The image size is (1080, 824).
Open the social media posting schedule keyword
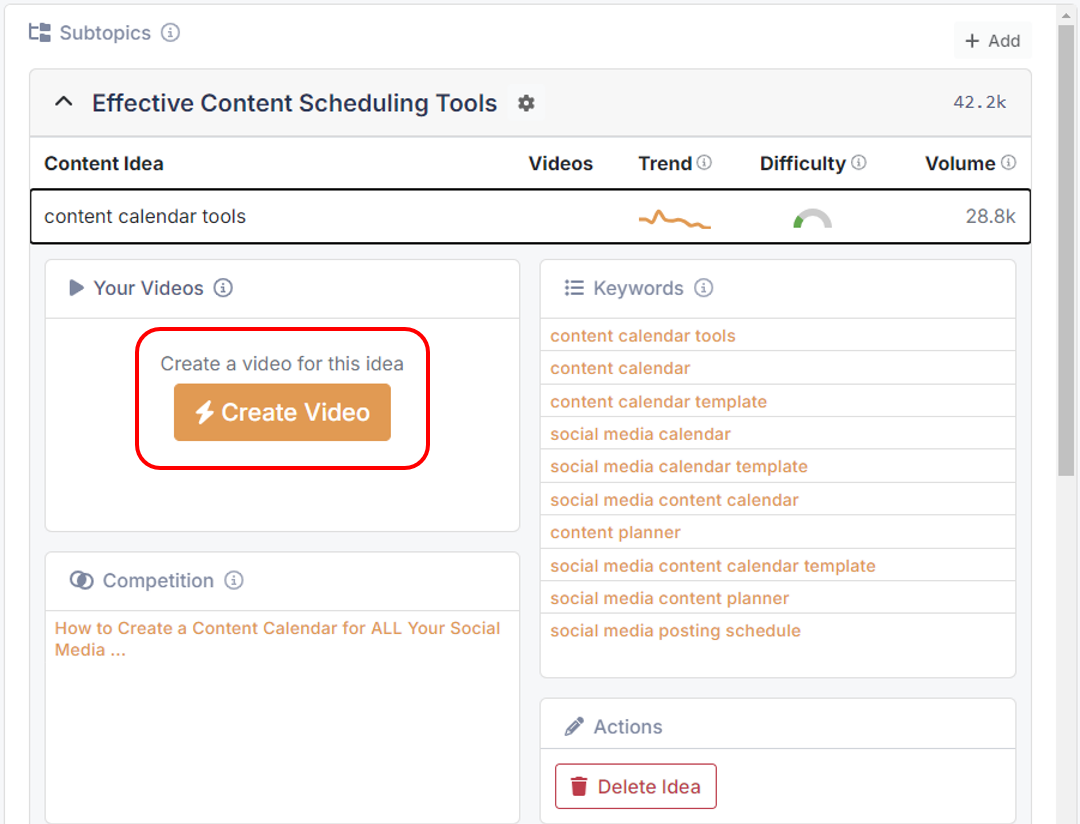(676, 630)
